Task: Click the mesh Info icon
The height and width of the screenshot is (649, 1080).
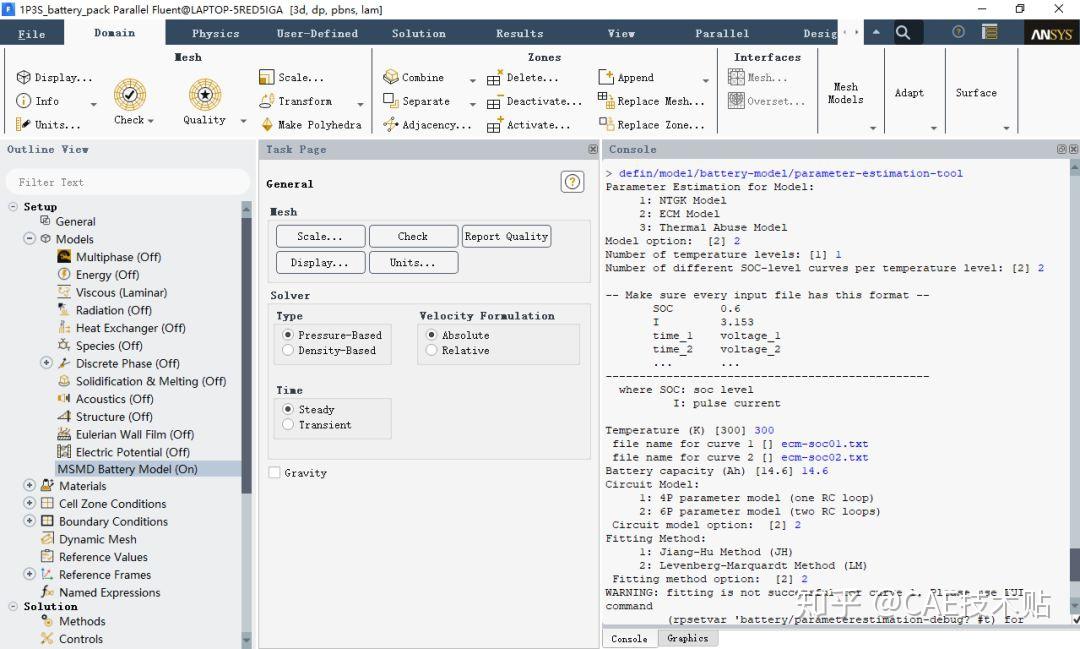Action: pos(24,101)
